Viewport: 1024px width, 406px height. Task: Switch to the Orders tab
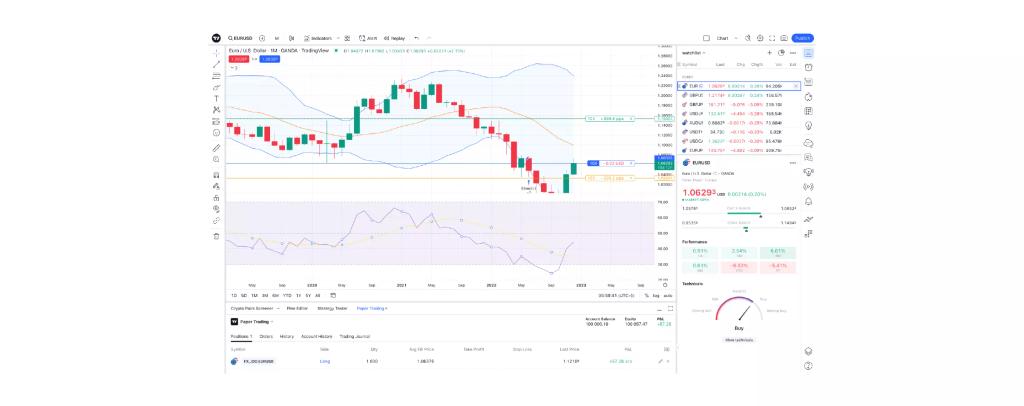click(266, 336)
